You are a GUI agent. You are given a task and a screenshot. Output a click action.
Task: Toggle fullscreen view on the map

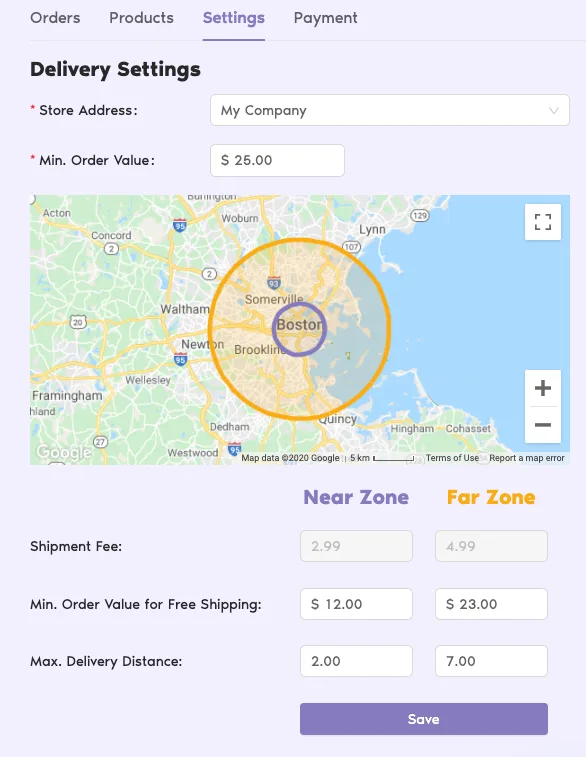pyautogui.click(x=543, y=222)
